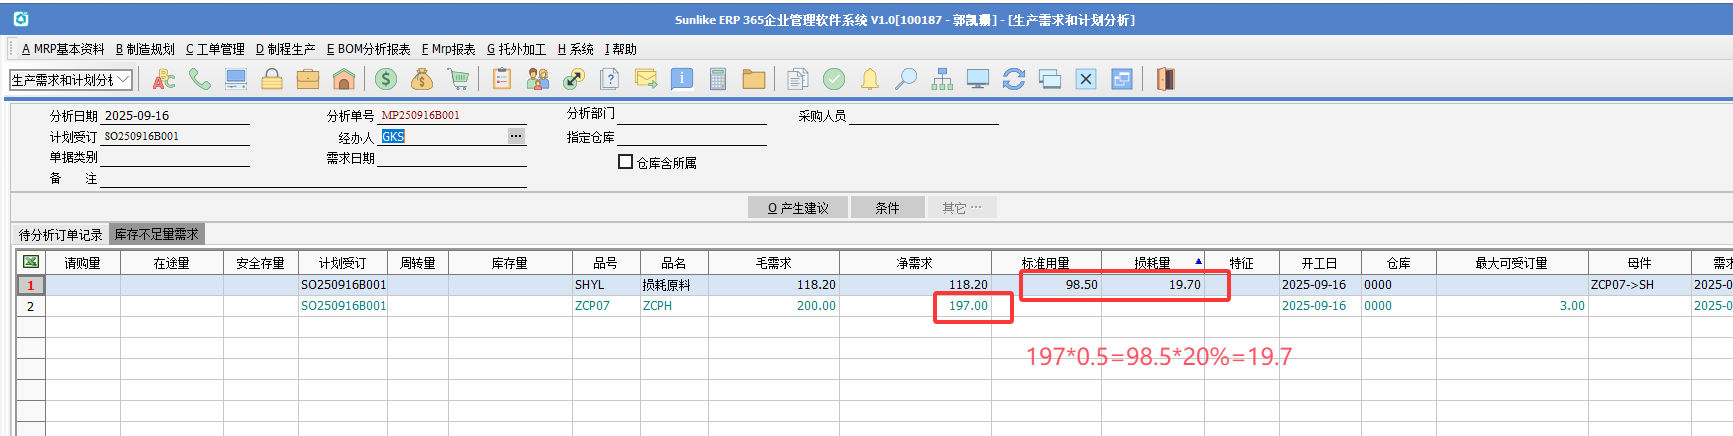
Task: Click the calculator icon in the toolbar
Action: tap(717, 79)
